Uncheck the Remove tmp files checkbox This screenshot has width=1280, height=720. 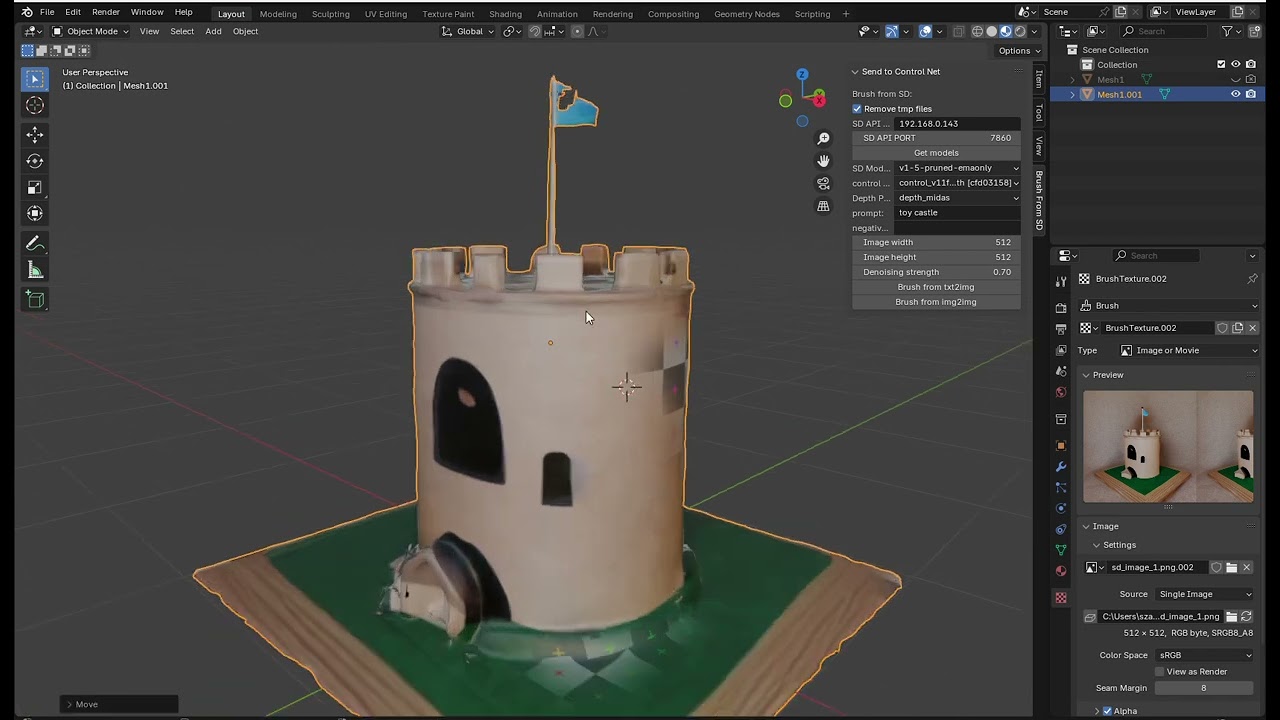pyautogui.click(x=857, y=109)
